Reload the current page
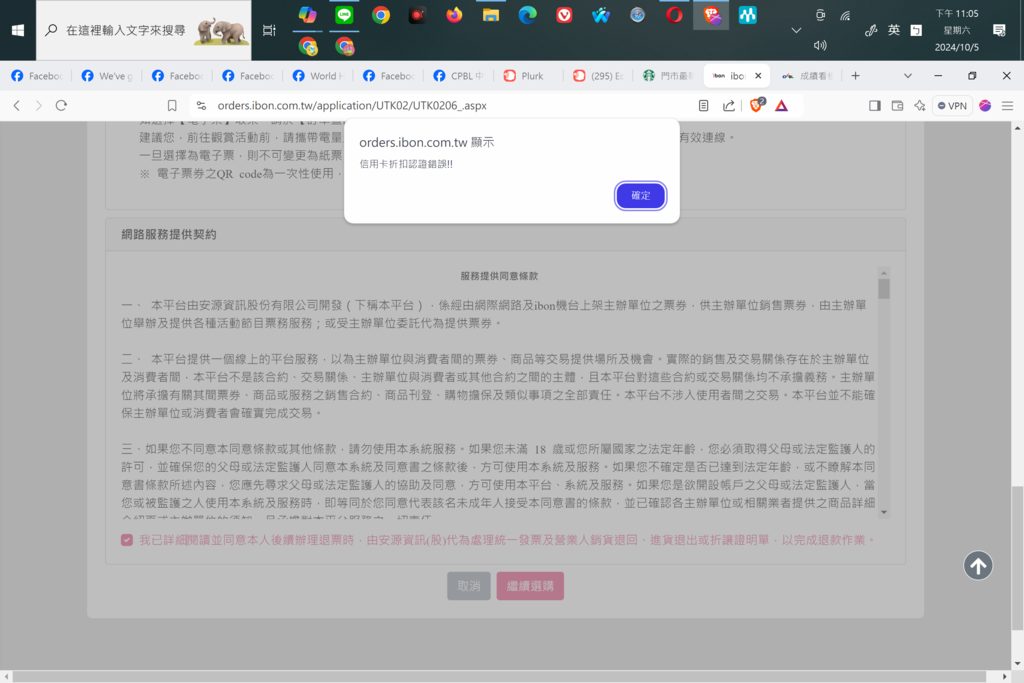Screen dimensions: 1024x683 point(61,105)
